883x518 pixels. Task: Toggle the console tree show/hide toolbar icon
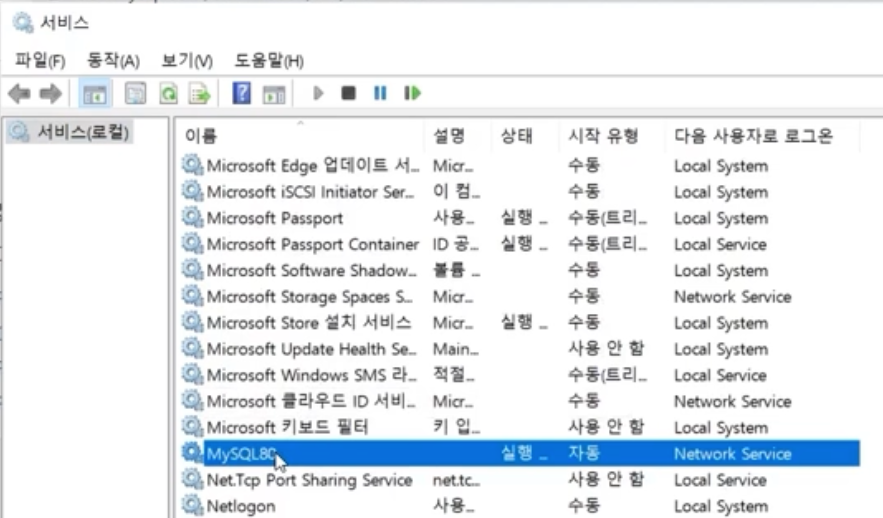(95, 93)
